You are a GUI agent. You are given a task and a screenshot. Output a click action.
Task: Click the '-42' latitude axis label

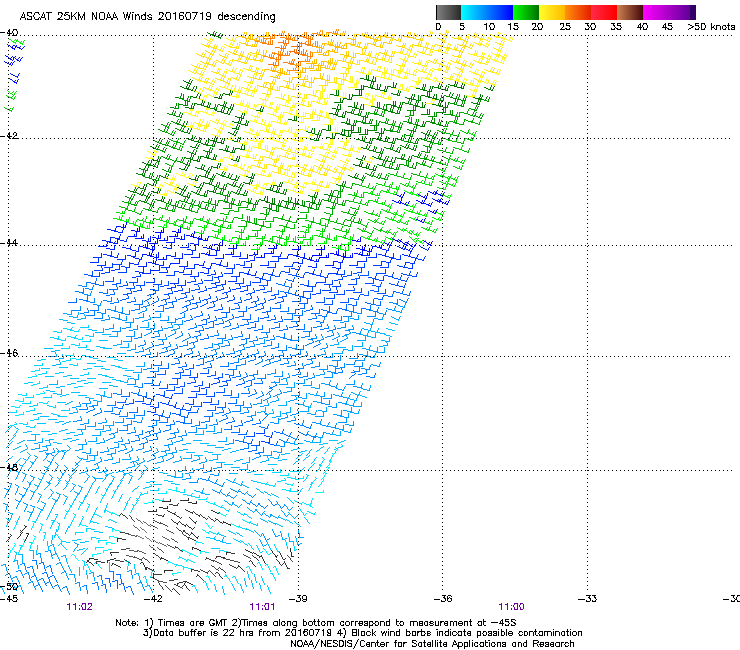coord(9,135)
